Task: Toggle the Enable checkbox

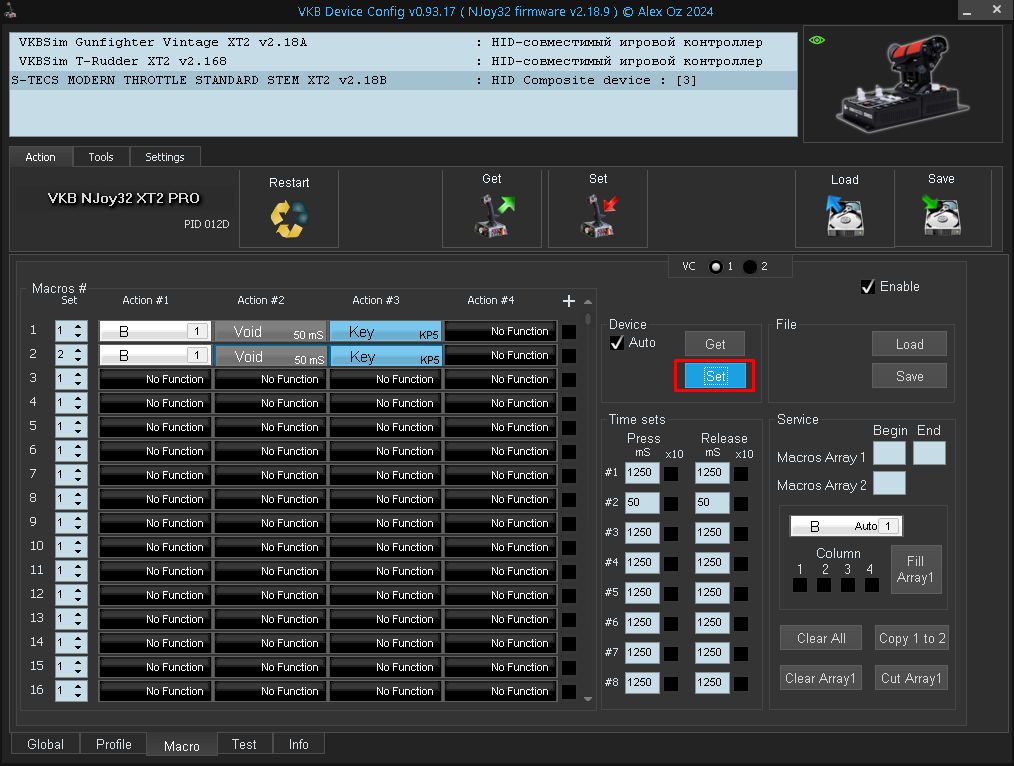Action: pos(868,287)
